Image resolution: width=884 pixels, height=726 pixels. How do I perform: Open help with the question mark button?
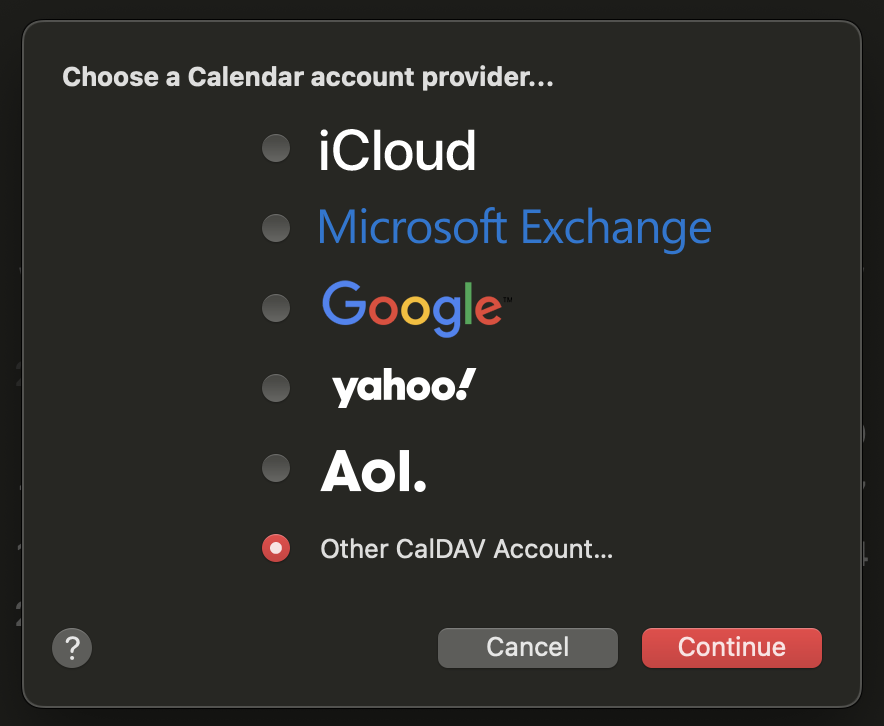(x=72, y=648)
